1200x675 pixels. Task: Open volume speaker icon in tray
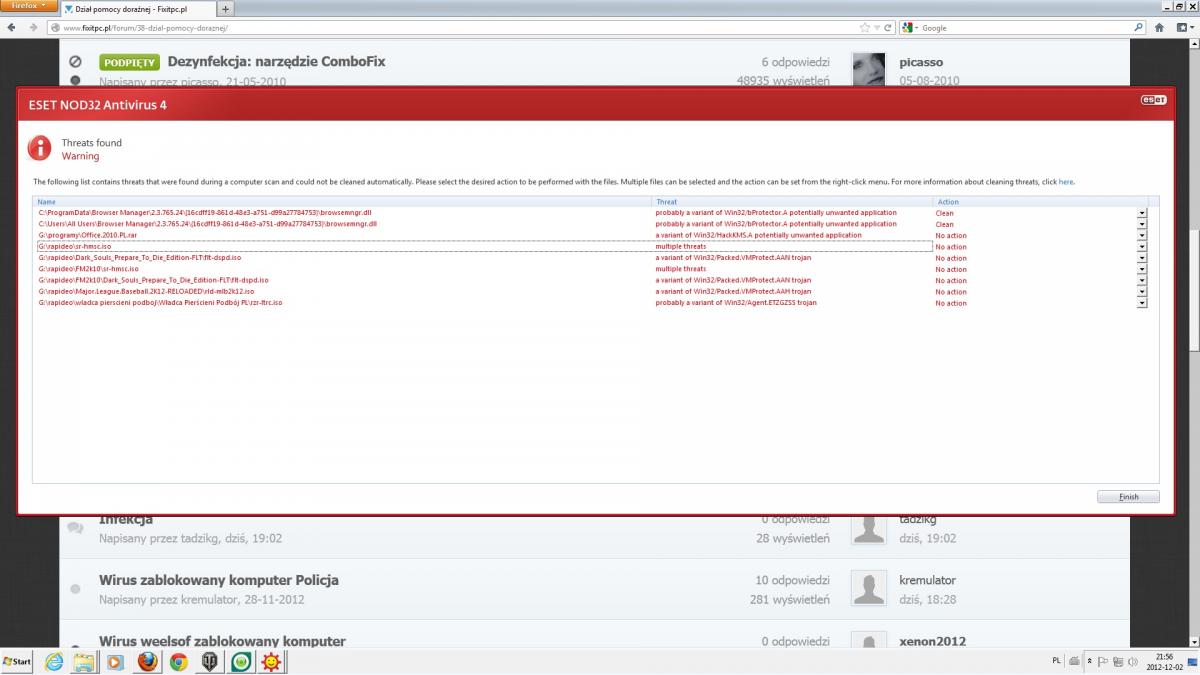(1133, 662)
